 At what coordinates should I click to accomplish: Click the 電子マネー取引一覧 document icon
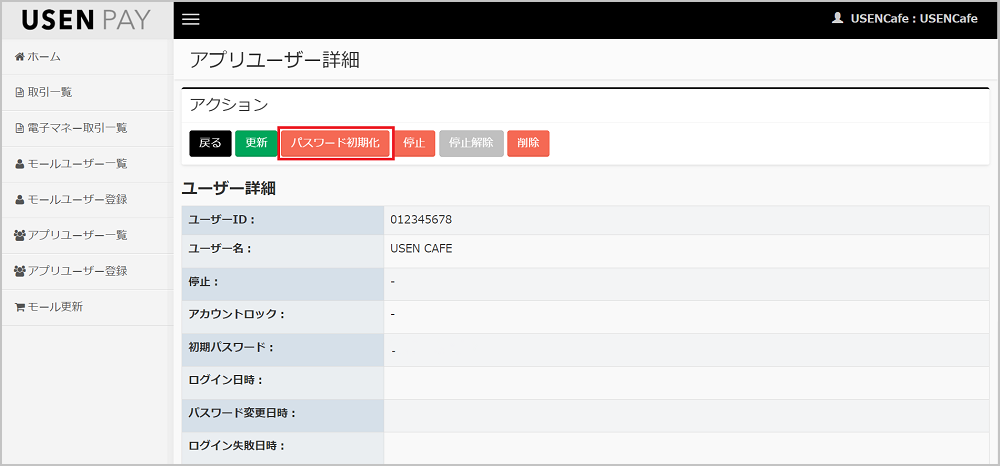point(19,128)
